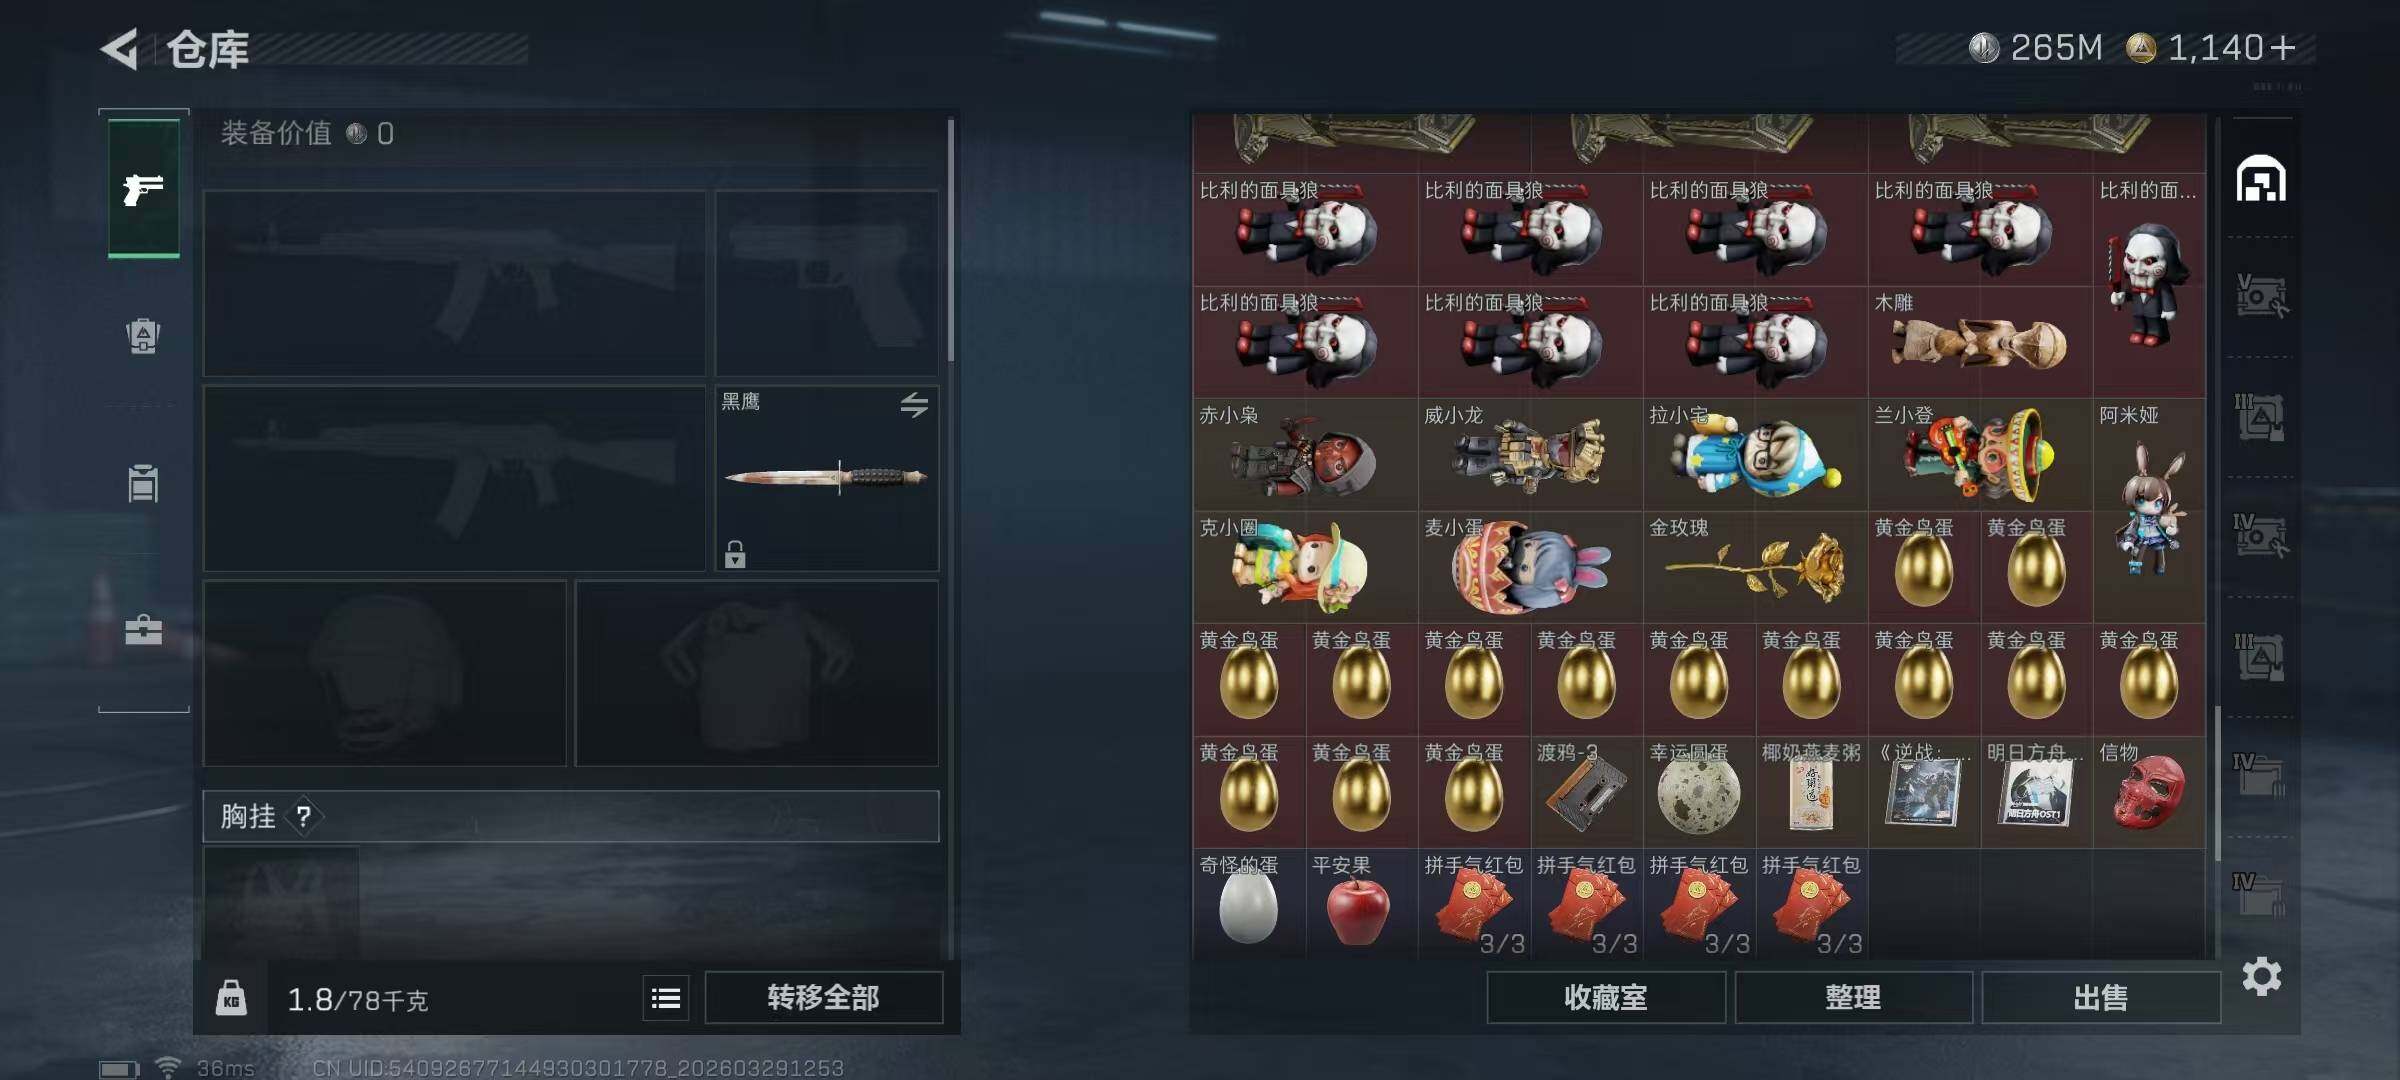
Task: Click the 整理 sort button
Action: coord(1853,998)
